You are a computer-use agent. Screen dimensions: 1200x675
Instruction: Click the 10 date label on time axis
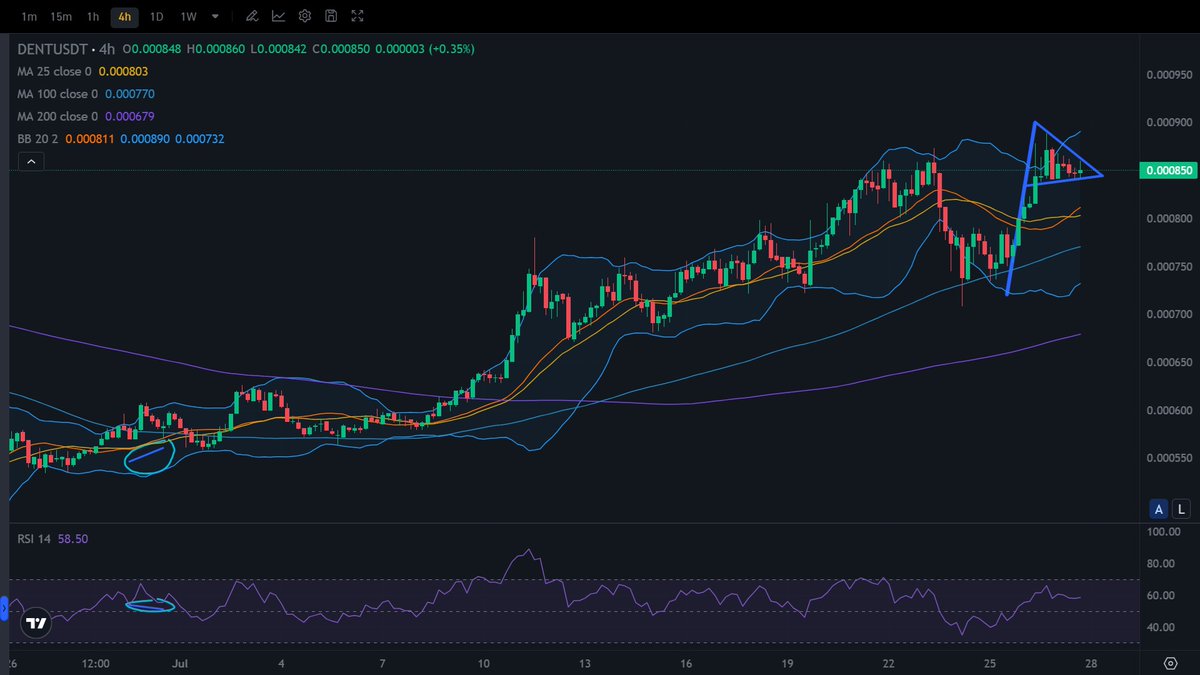[x=484, y=663]
